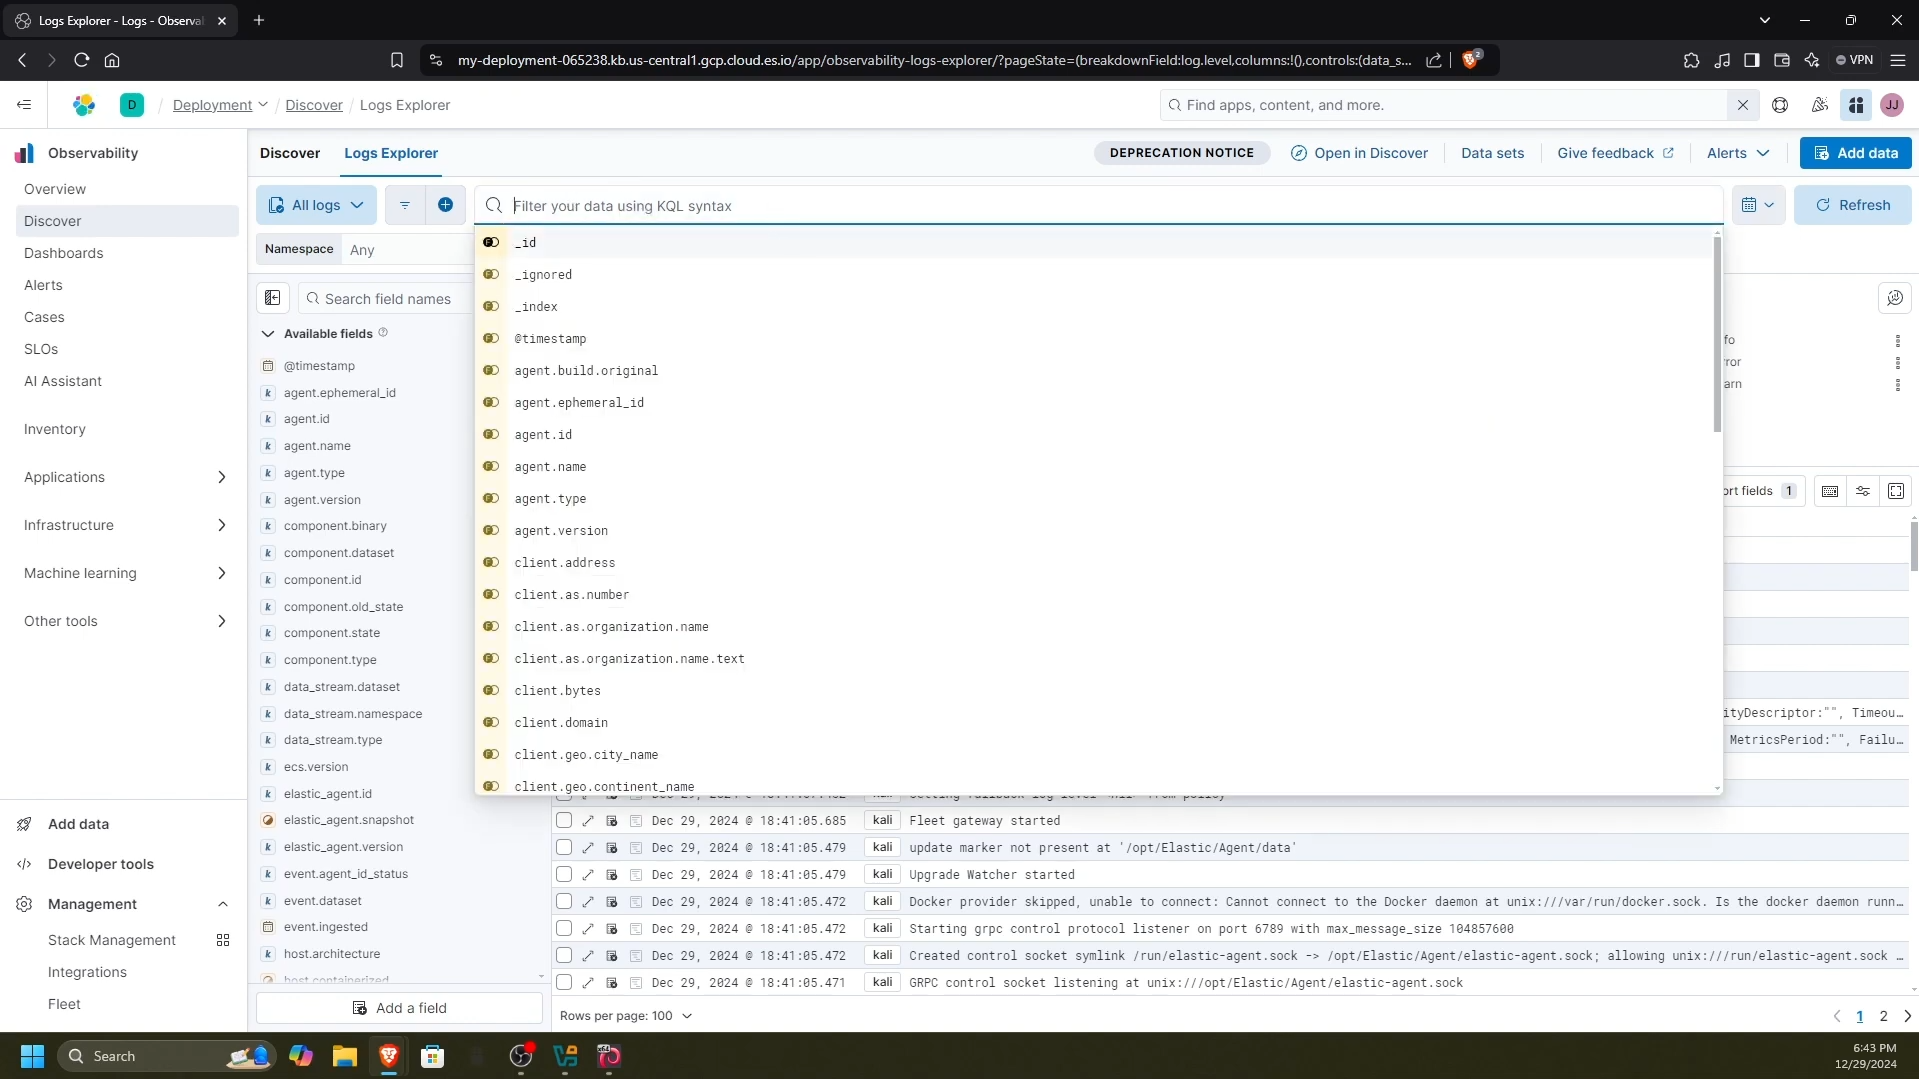Switch to the Discover tab
The height and width of the screenshot is (1079, 1919).
pyautogui.click(x=290, y=153)
